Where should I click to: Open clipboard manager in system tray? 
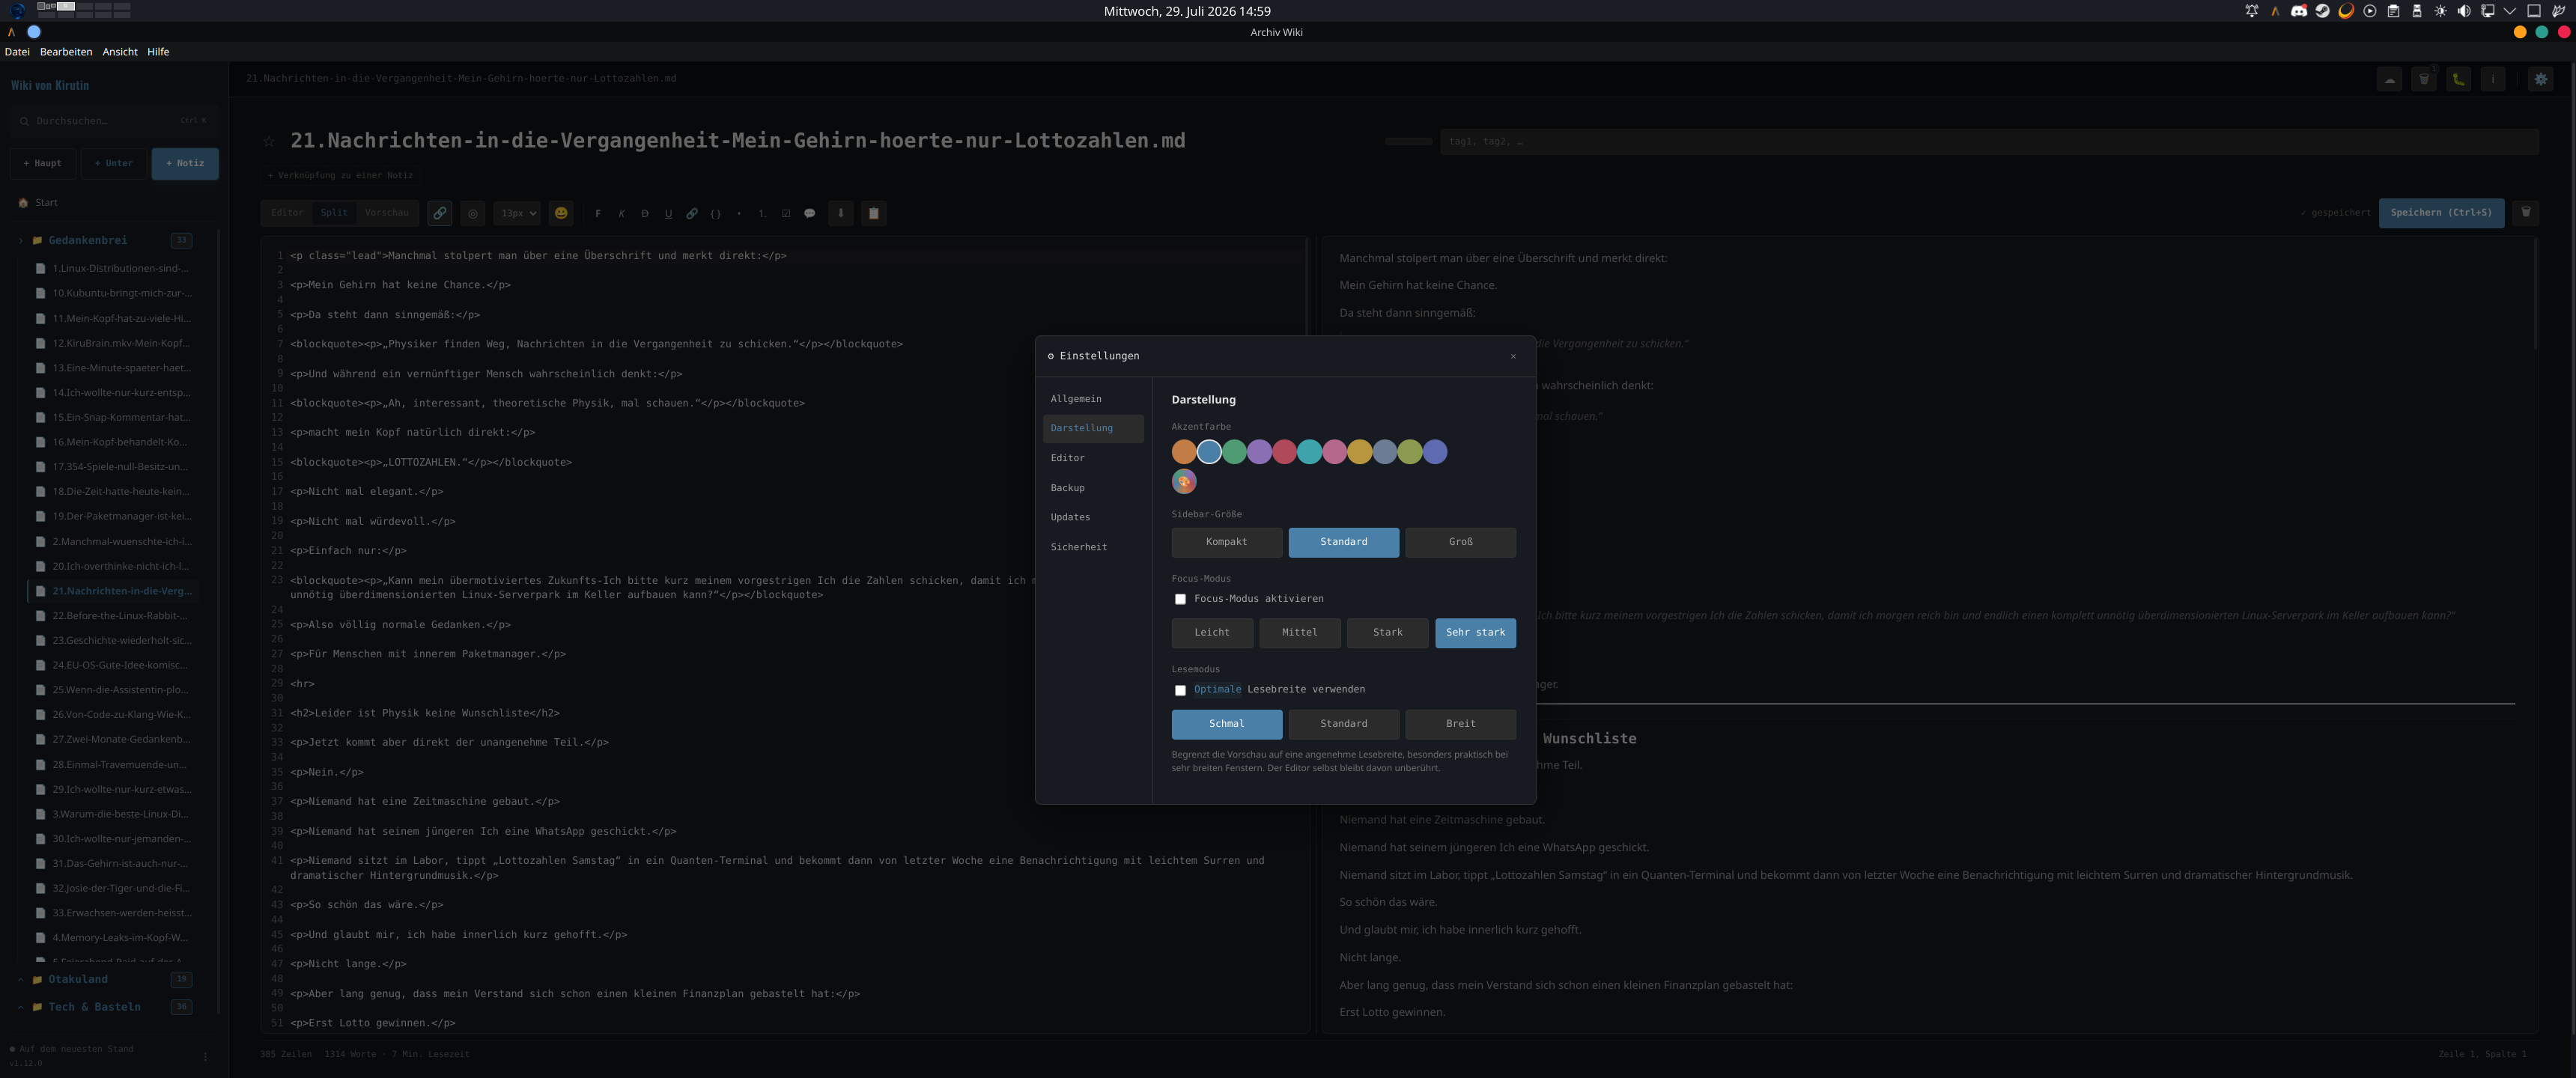(x=2394, y=11)
